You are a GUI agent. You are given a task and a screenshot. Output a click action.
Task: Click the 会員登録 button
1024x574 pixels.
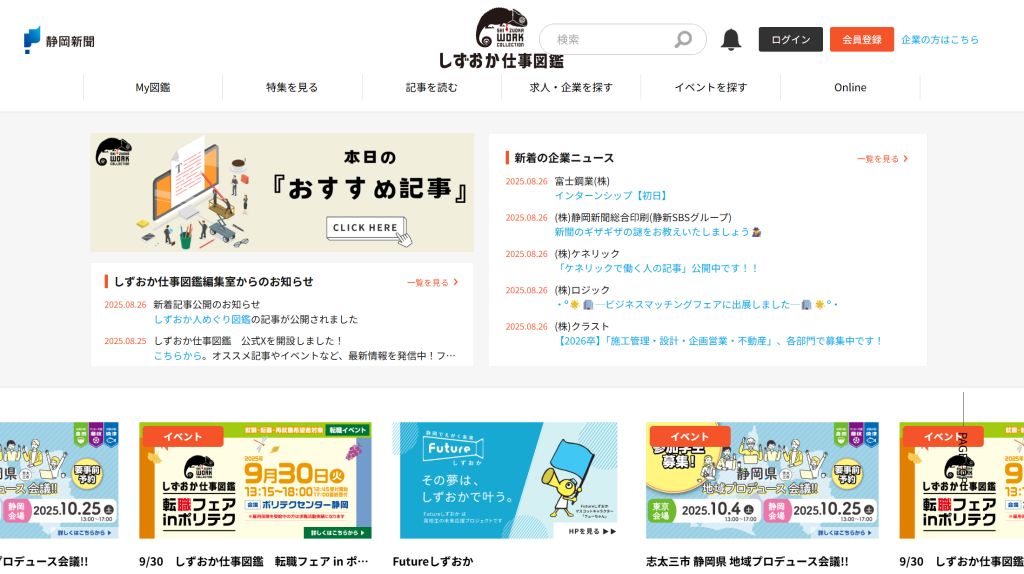pyautogui.click(x=861, y=39)
